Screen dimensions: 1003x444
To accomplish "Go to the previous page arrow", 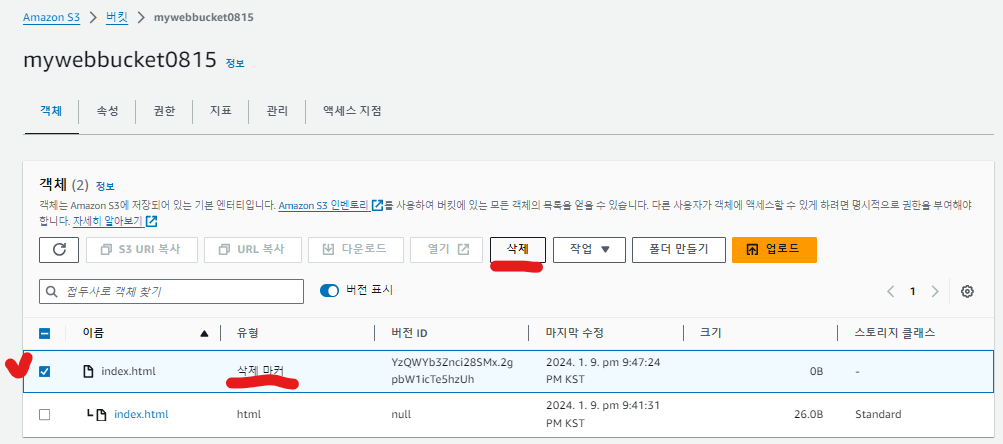I will 890,292.
